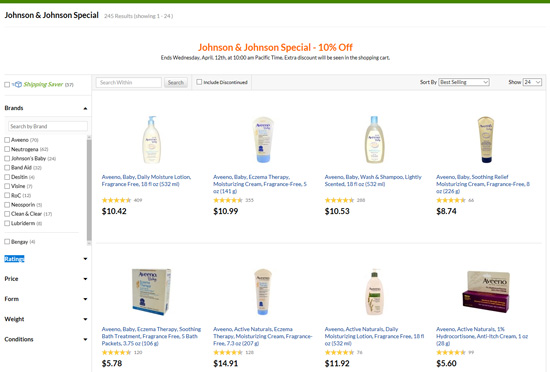Click the brands list scrollbar

89,189
